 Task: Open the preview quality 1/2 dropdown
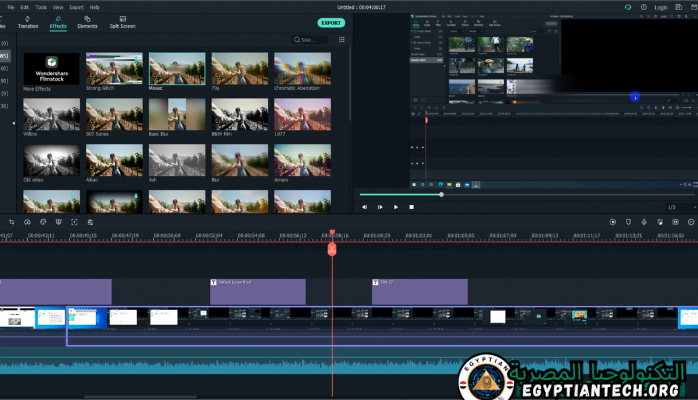[672, 207]
